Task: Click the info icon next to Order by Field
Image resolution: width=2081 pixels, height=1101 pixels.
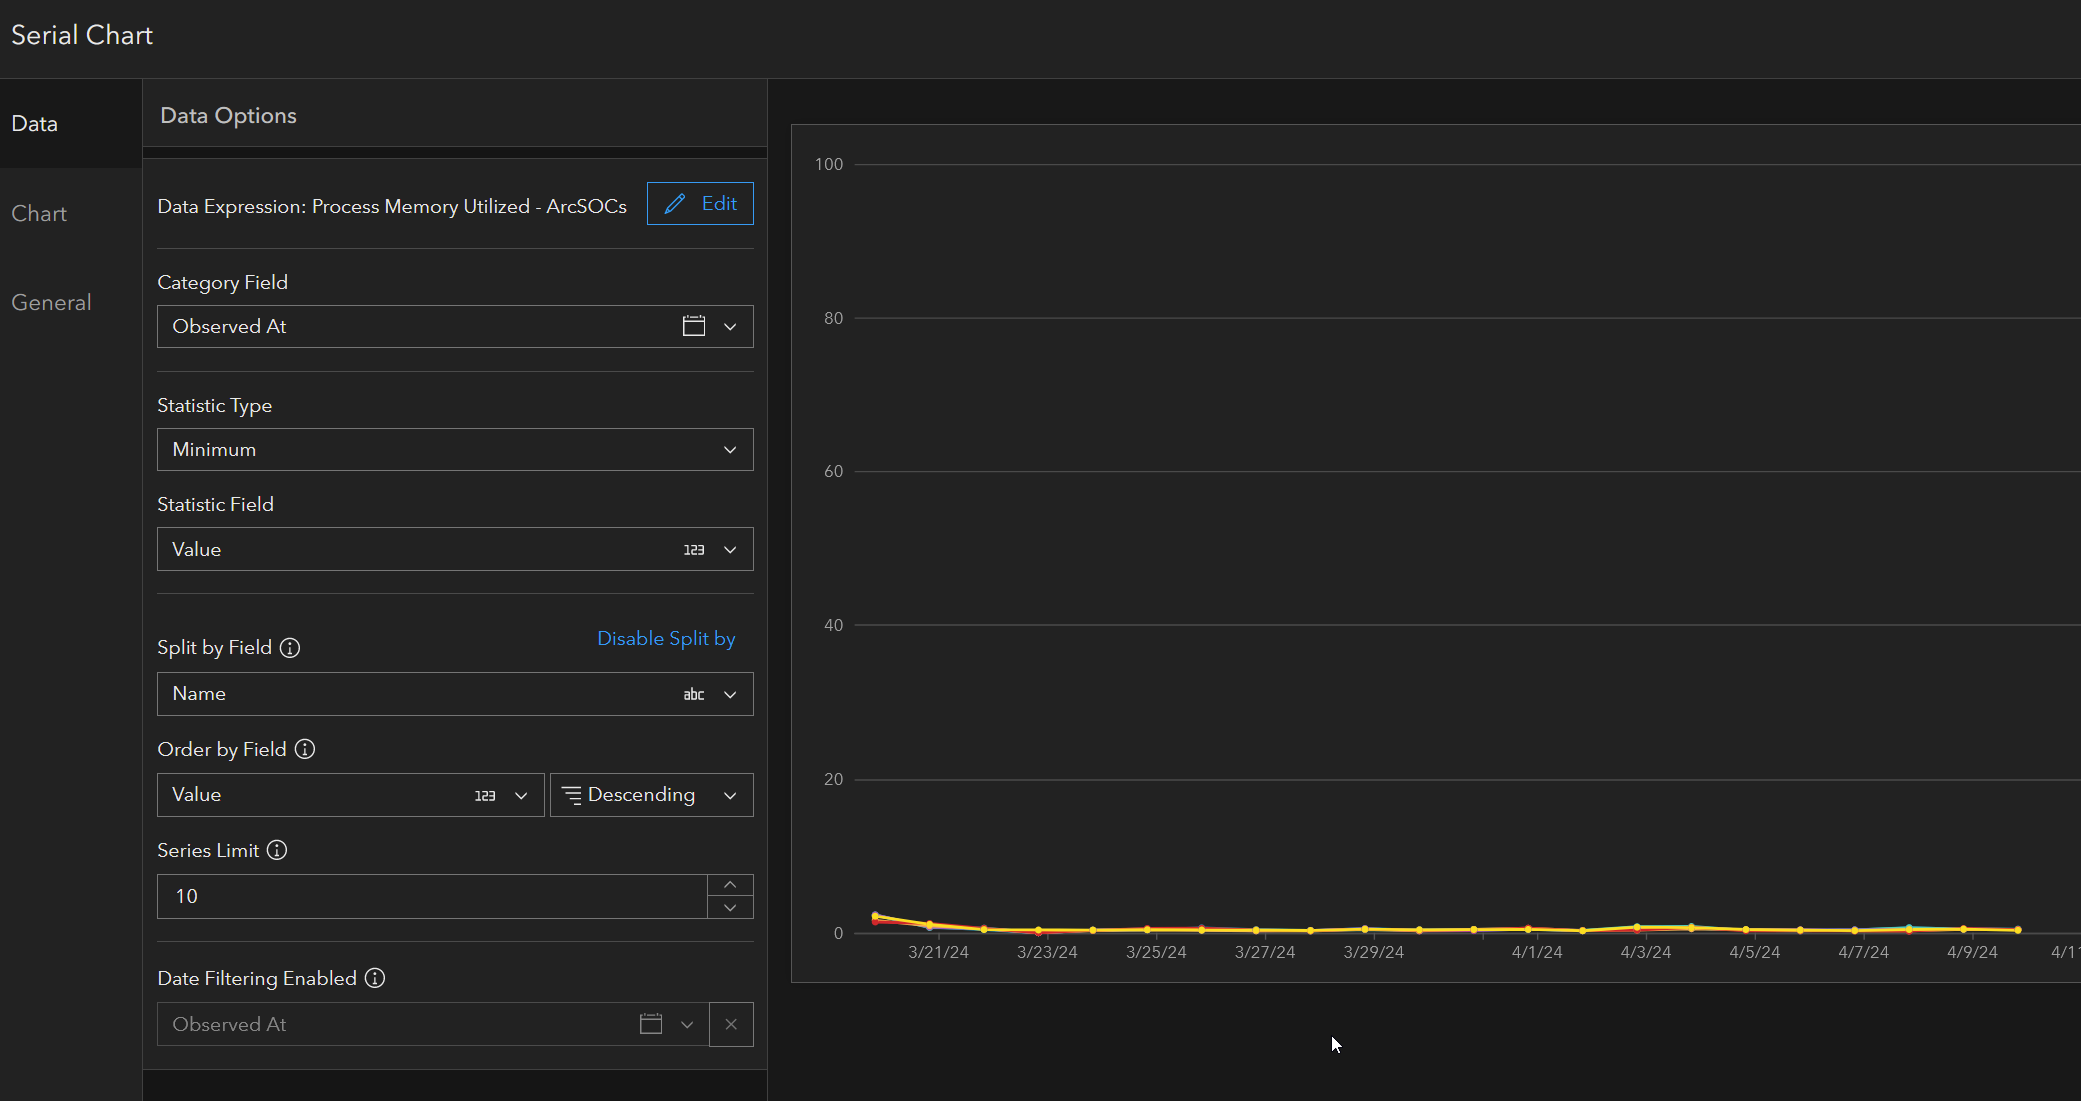Action: [305, 749]
